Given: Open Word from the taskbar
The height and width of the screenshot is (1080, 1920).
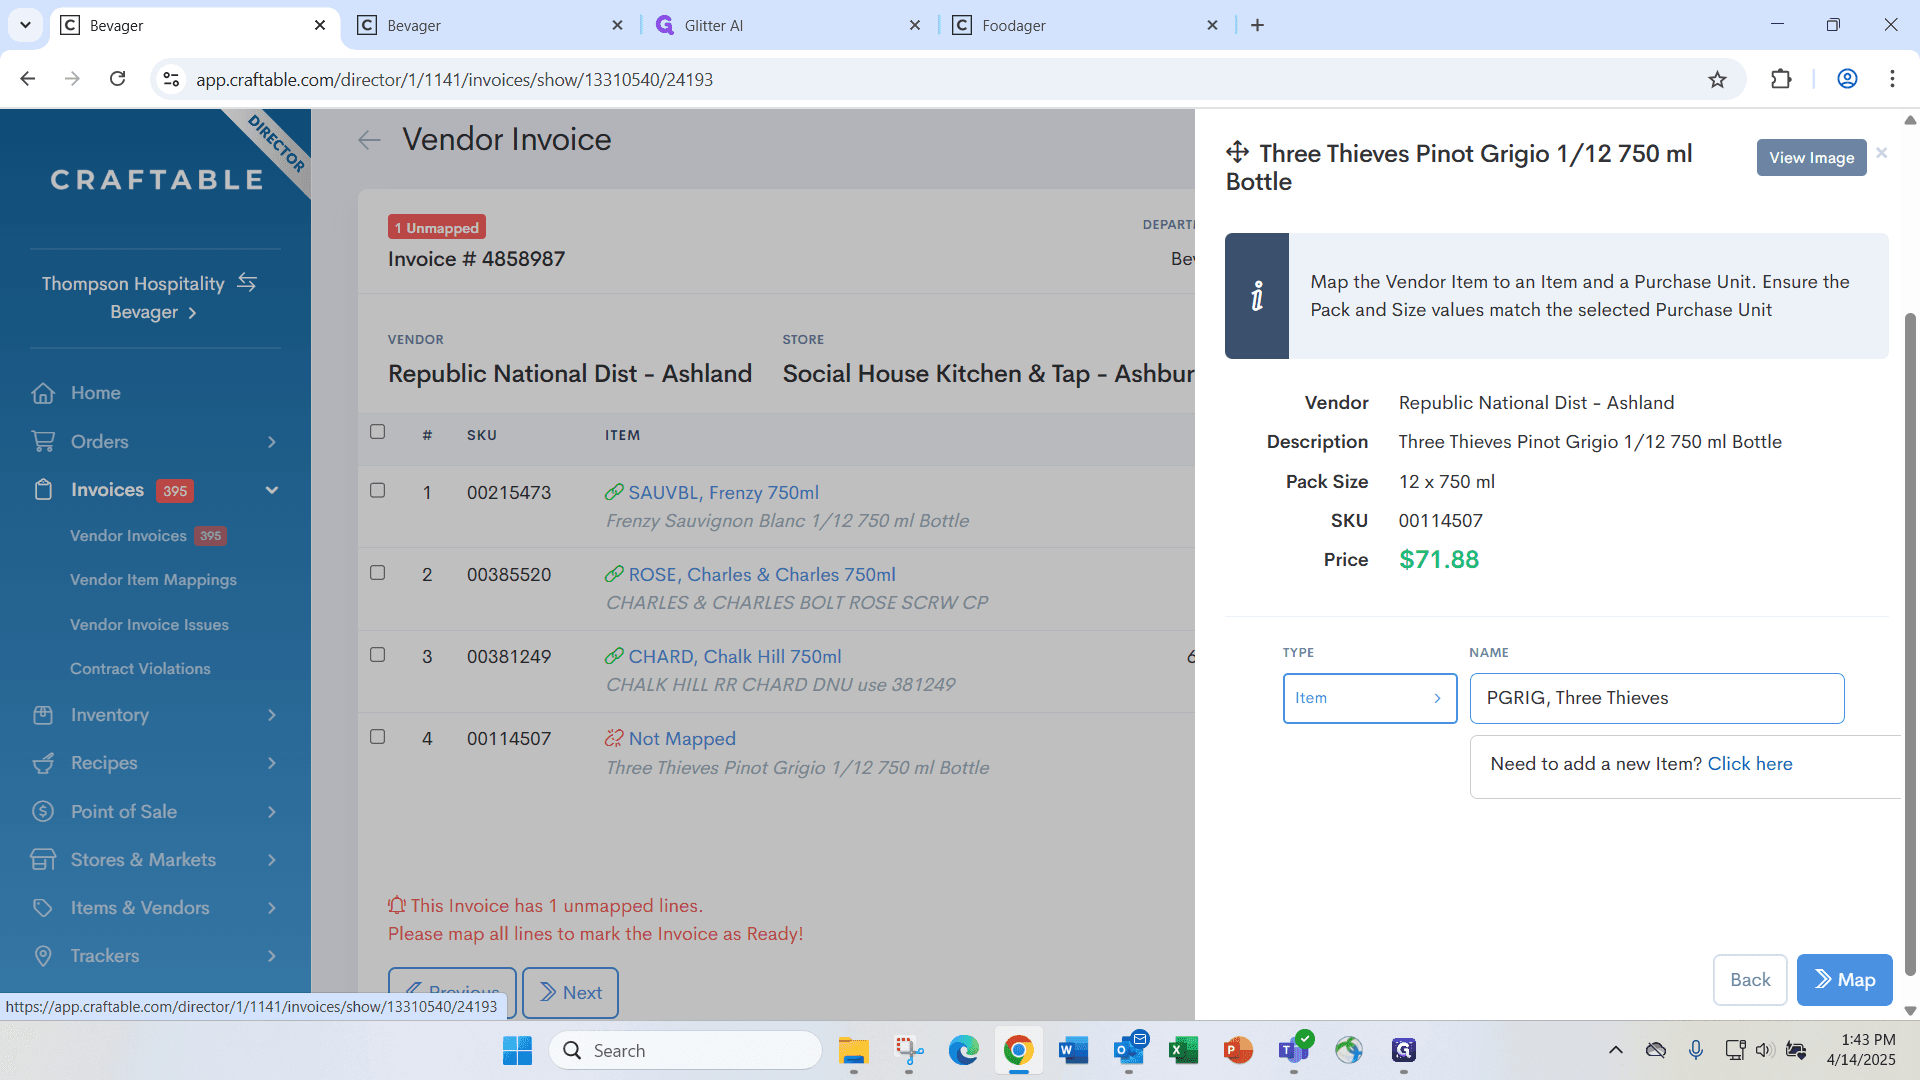Looking at the screenshot, I should point(1073,1050).
